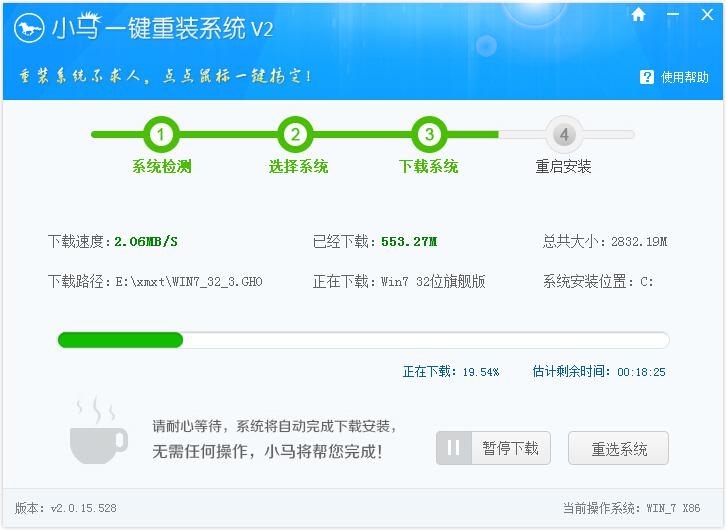This screenshot has width=726, height=530.
Task: Click the home icon in title bar
Action: coord(638,15)
